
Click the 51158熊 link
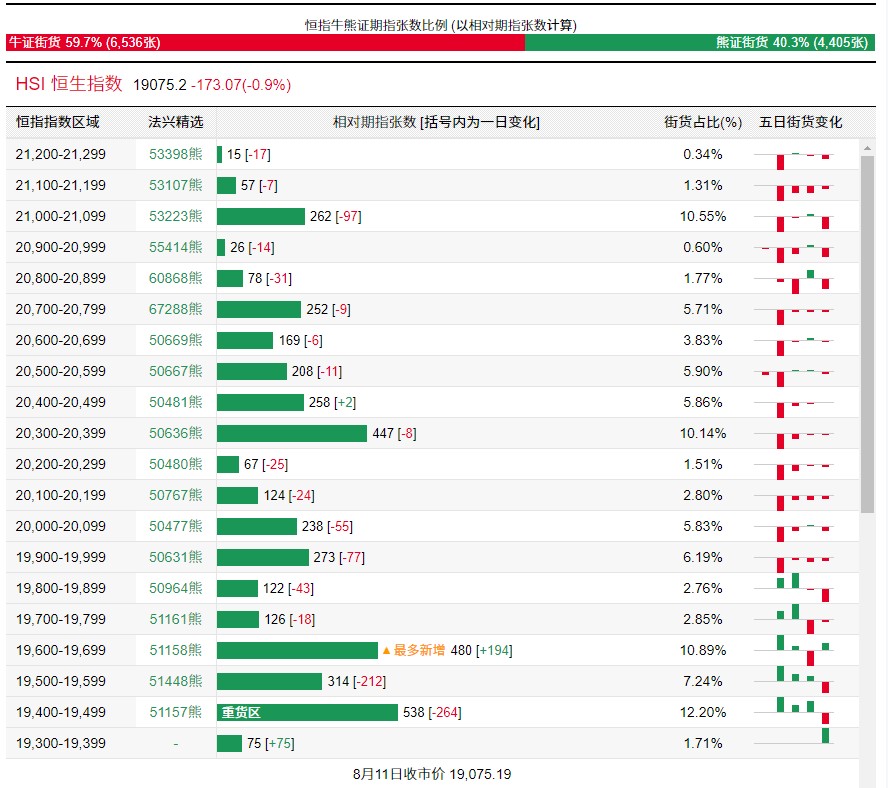tap(175, 650)
